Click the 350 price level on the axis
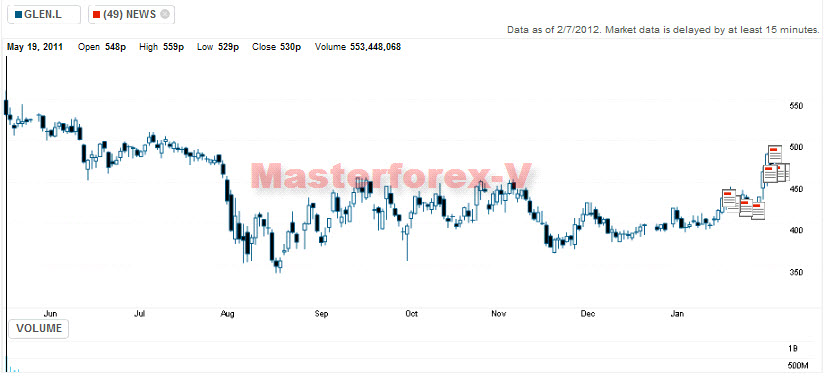The height and width of the screenshot is (376, 826). click(796, 272)
